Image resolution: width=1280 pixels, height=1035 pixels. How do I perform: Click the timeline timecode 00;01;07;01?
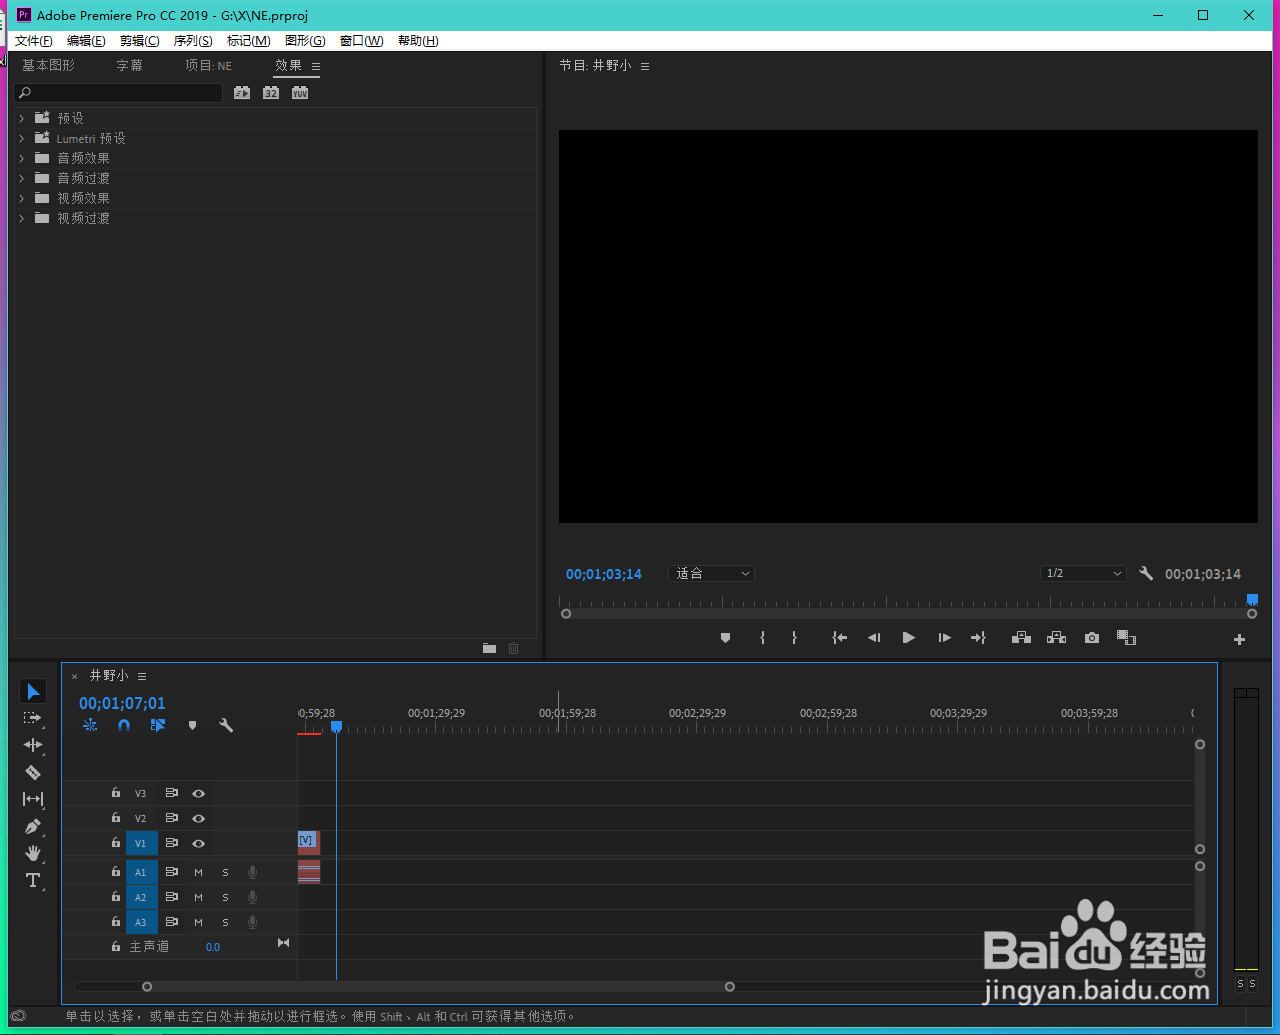122,703
